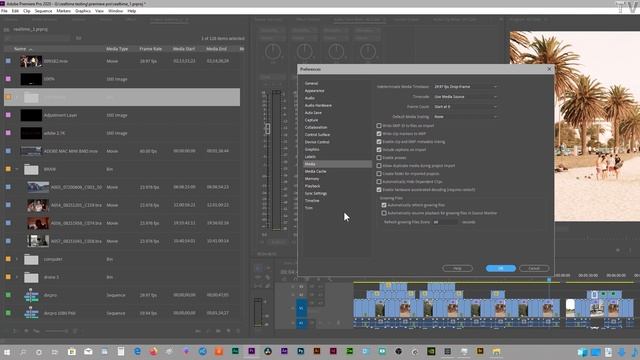Click the BRAW bin folder icon
The image size is (640, 360).
coord(31,169)
